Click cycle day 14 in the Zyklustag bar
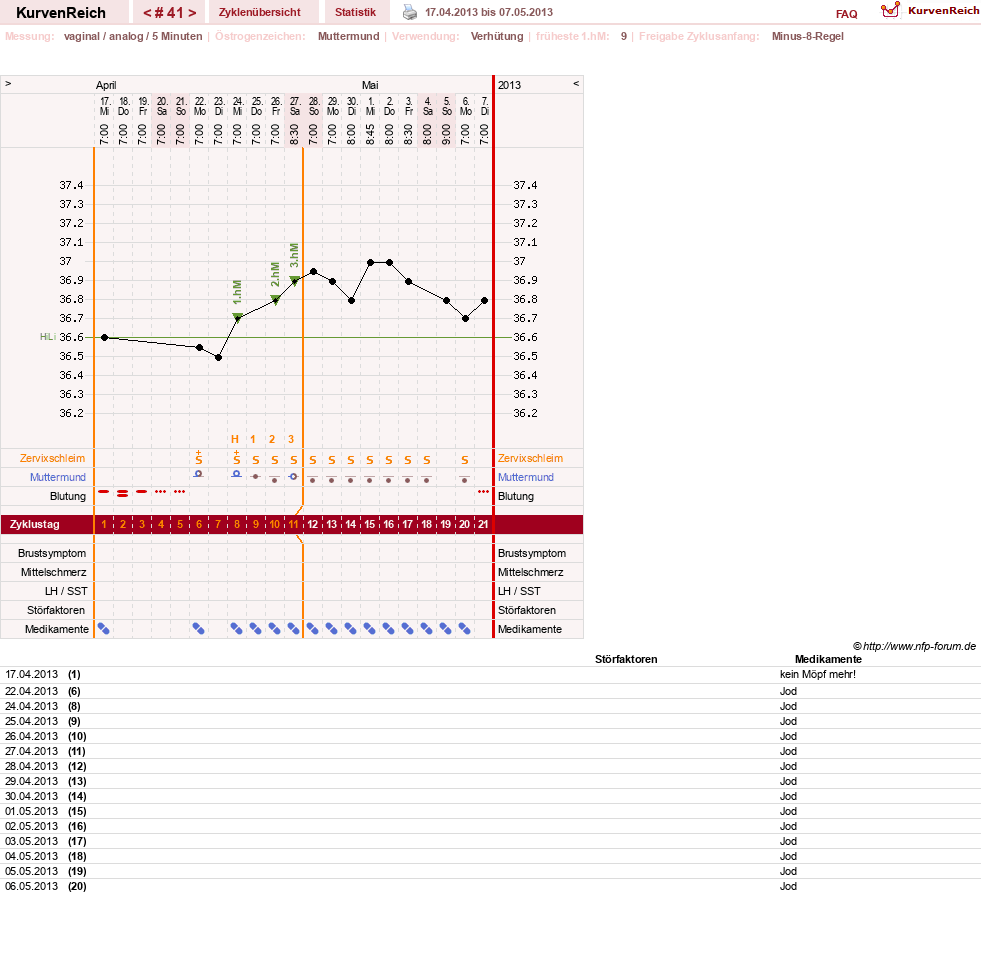The width and height of the screenshot is (981, 978). pyautogui.click(x=351, y=524)
